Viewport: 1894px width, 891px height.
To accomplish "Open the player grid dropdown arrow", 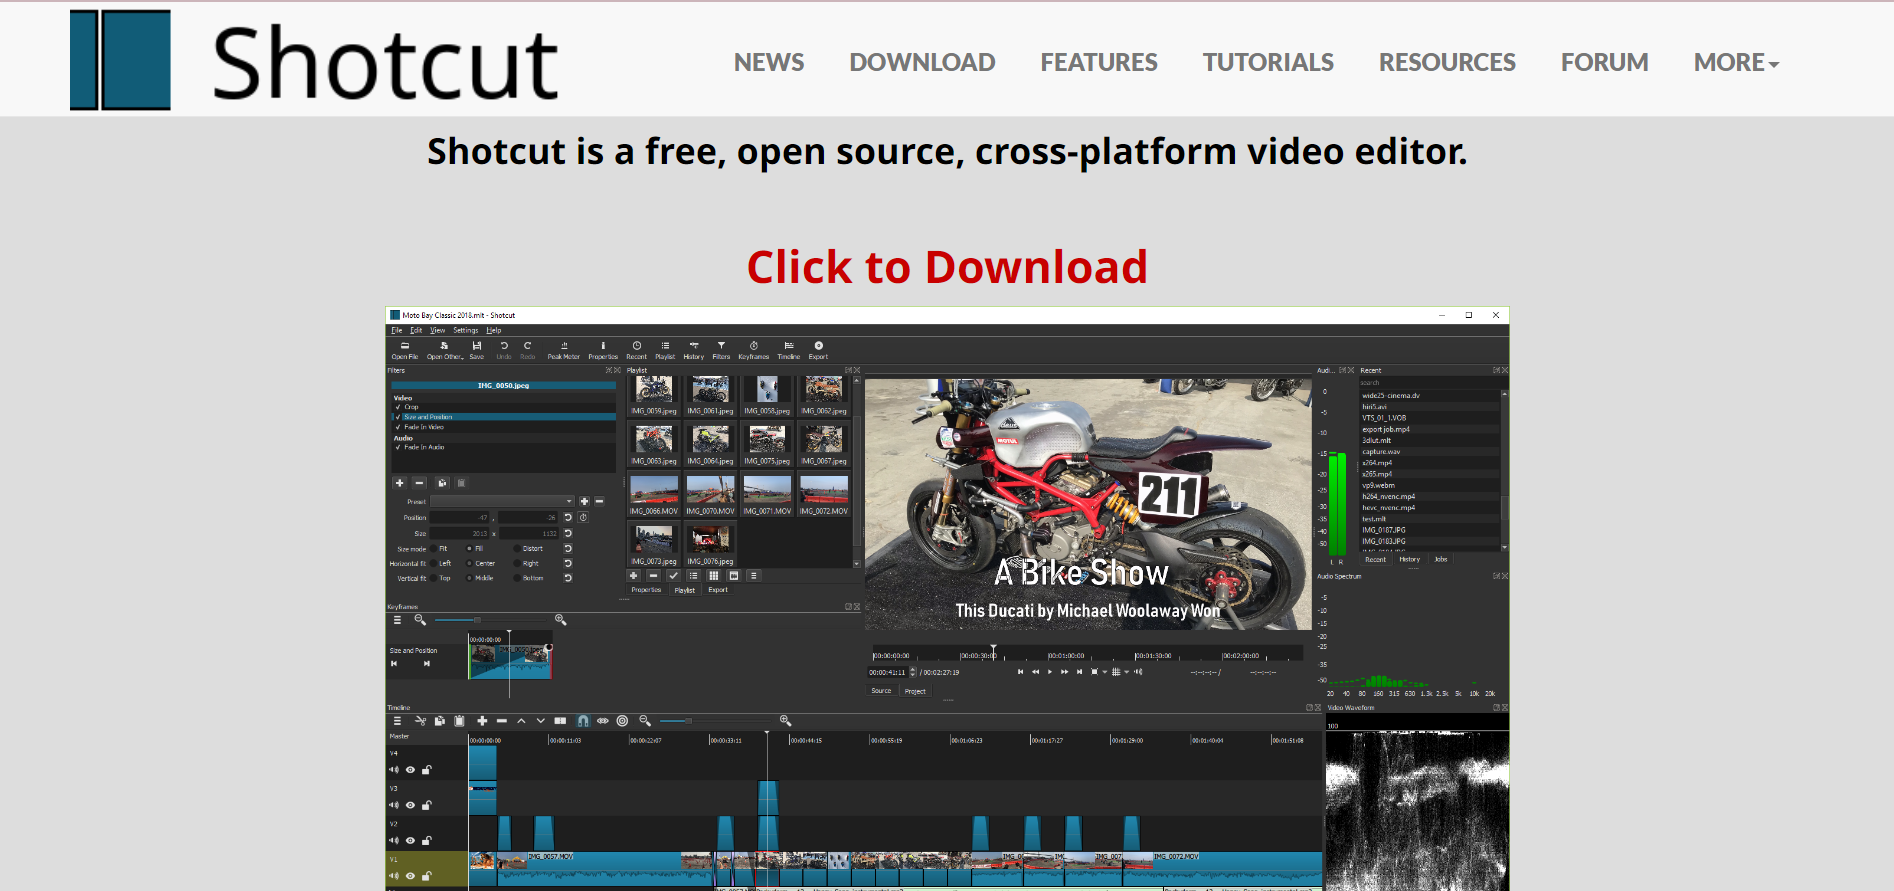I will (x=1126, y=672).
